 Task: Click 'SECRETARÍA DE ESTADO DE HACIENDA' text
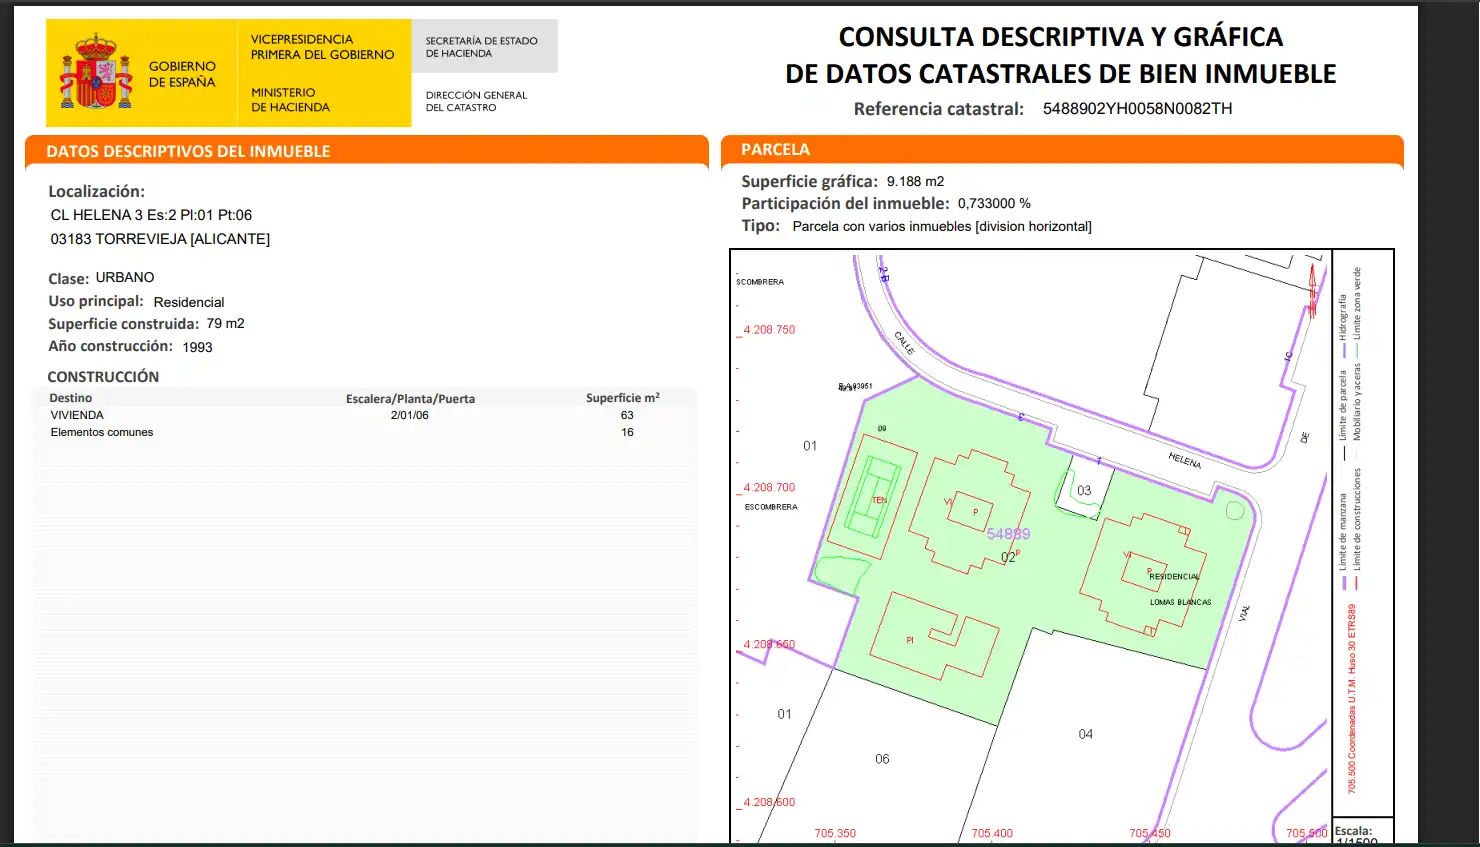pos(481,47)
